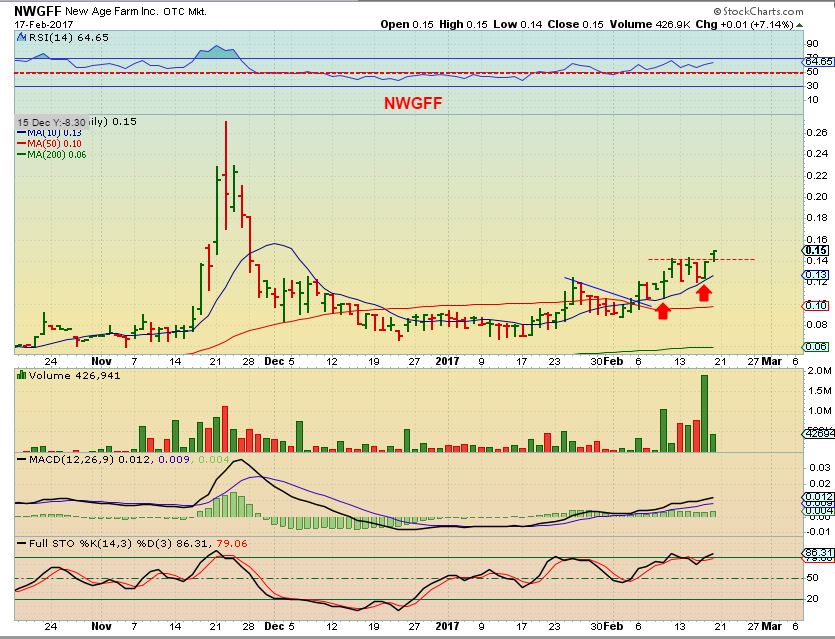Click the 20 level on stochastic axis
This screenshot has height=639, width=835.
point(813,599)
